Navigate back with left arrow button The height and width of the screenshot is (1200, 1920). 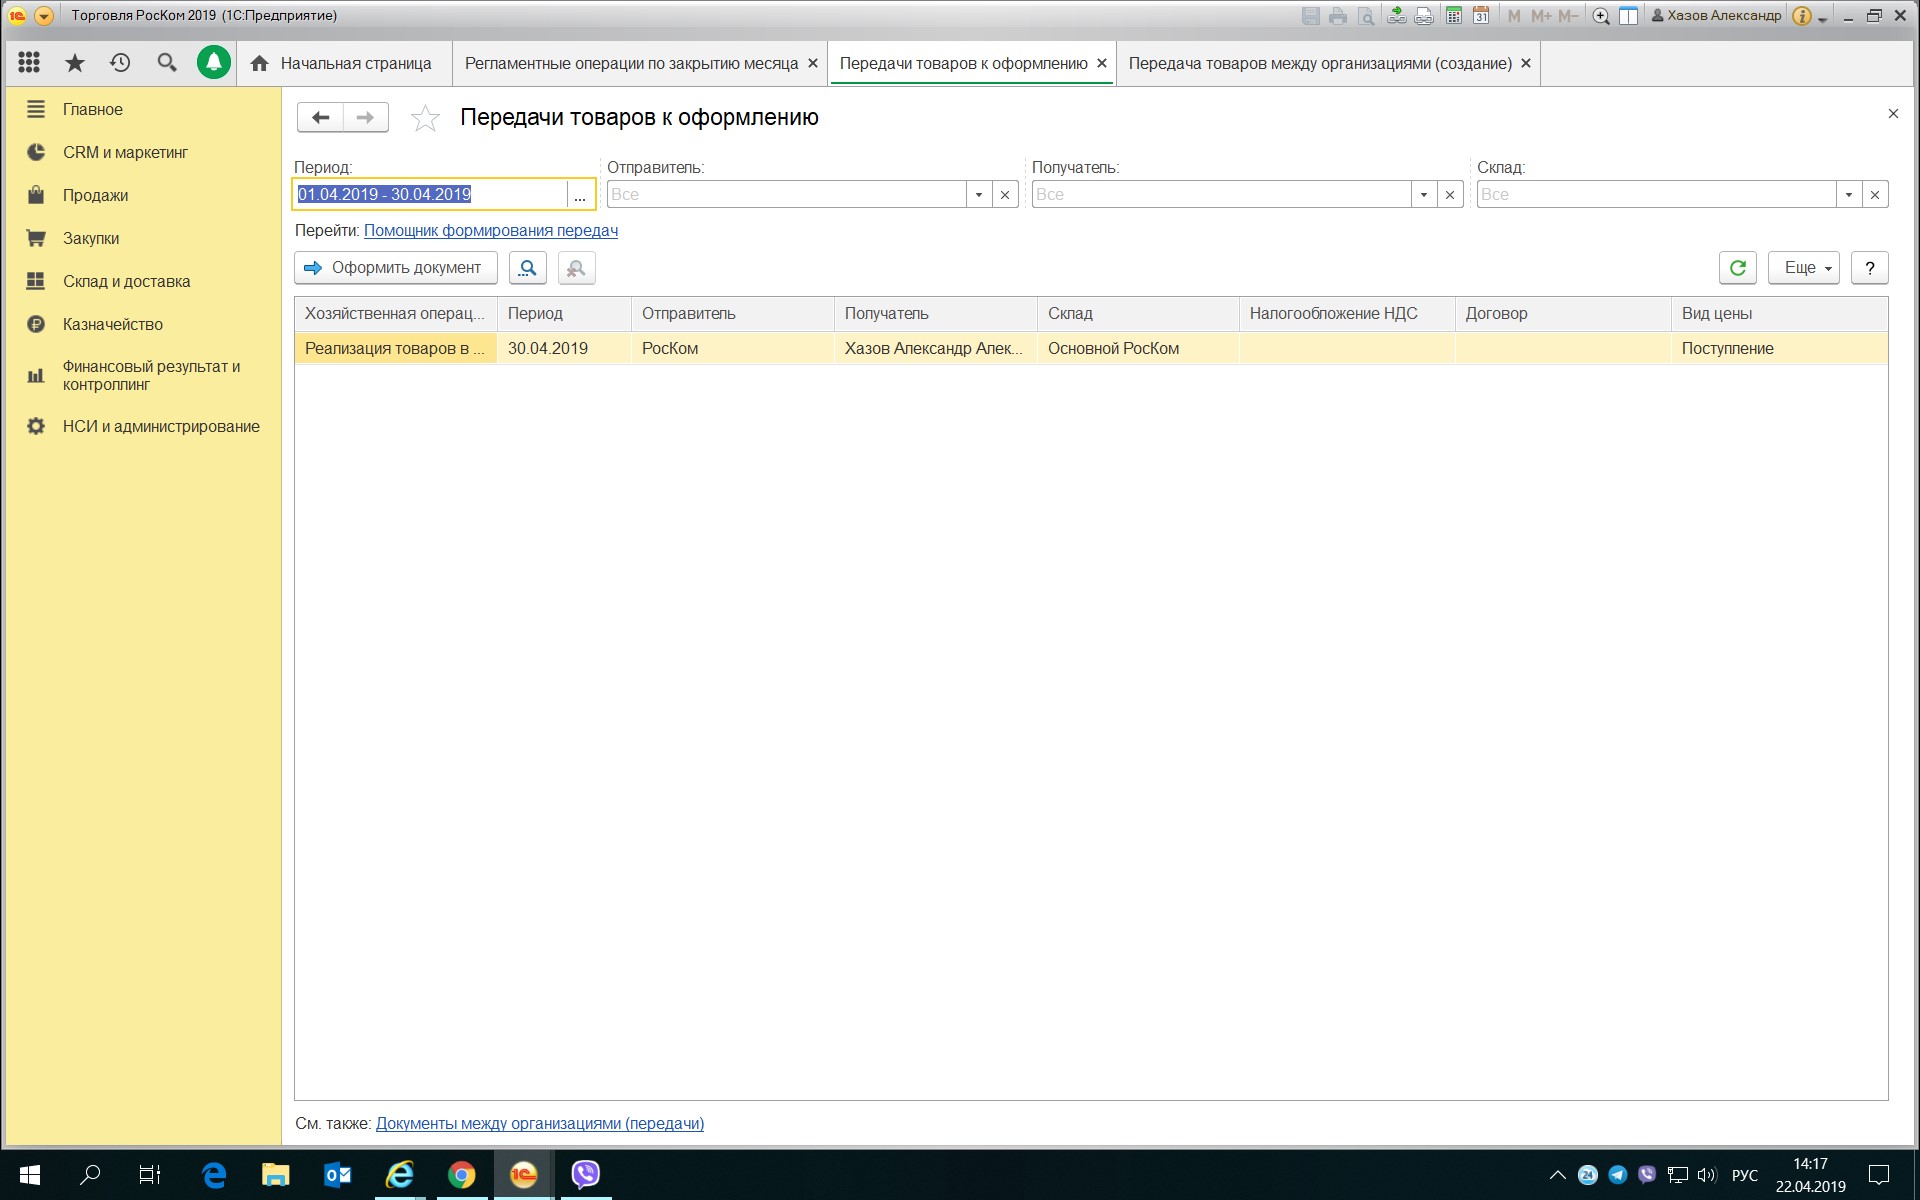click(320, 118)
